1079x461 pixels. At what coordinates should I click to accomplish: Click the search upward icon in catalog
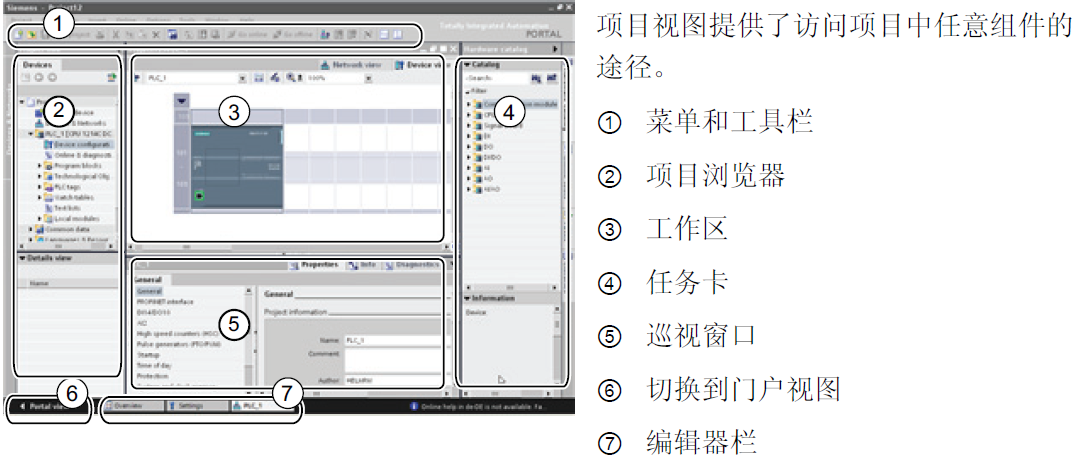coord(551,78)
